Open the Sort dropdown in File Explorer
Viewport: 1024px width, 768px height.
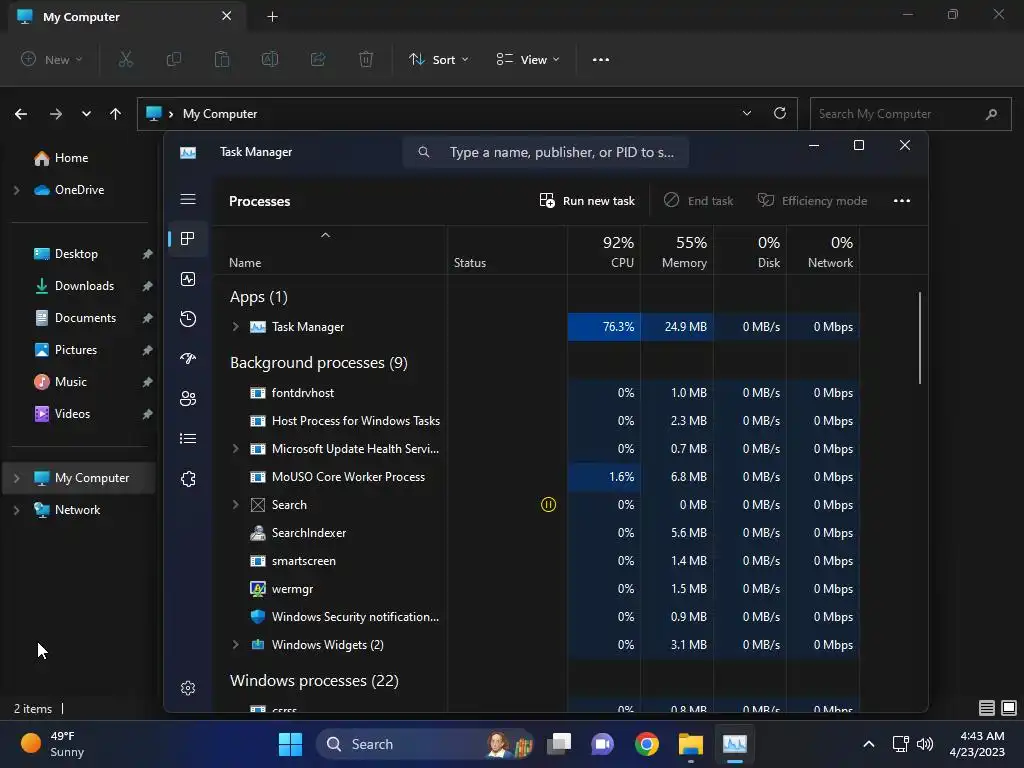439,59
